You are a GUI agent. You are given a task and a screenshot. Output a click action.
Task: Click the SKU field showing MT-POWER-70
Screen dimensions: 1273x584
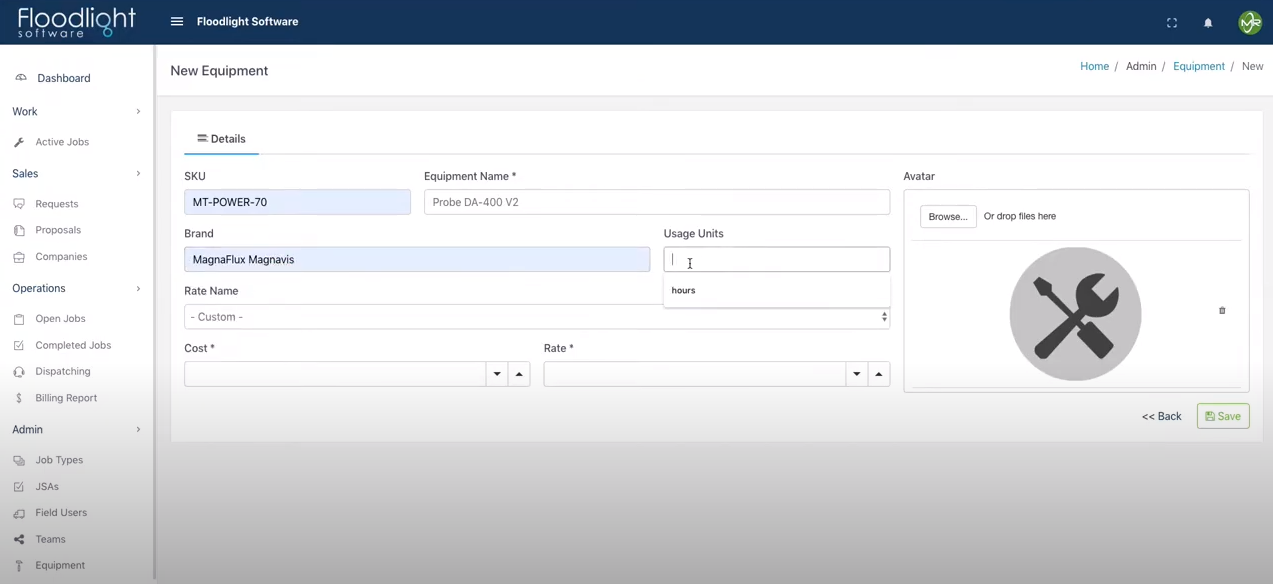click(x=297, y=201)
